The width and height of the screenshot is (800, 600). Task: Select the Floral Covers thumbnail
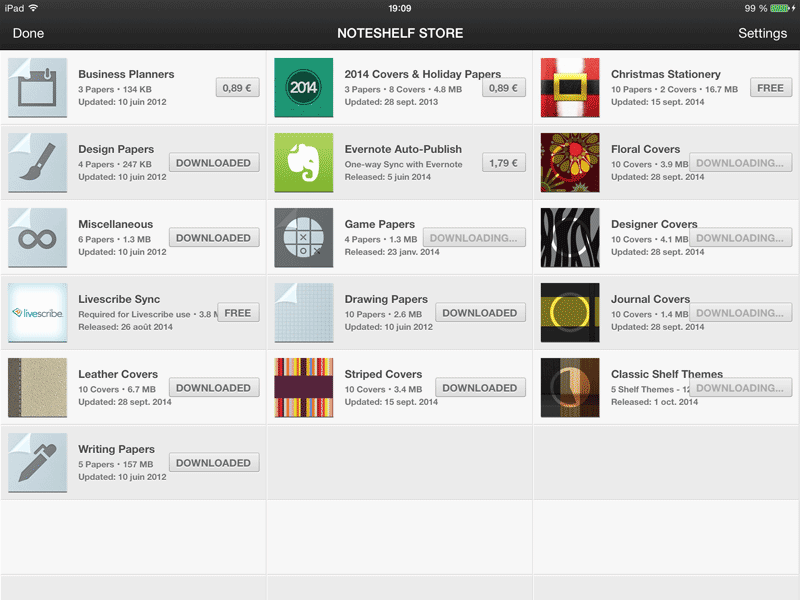570,163
